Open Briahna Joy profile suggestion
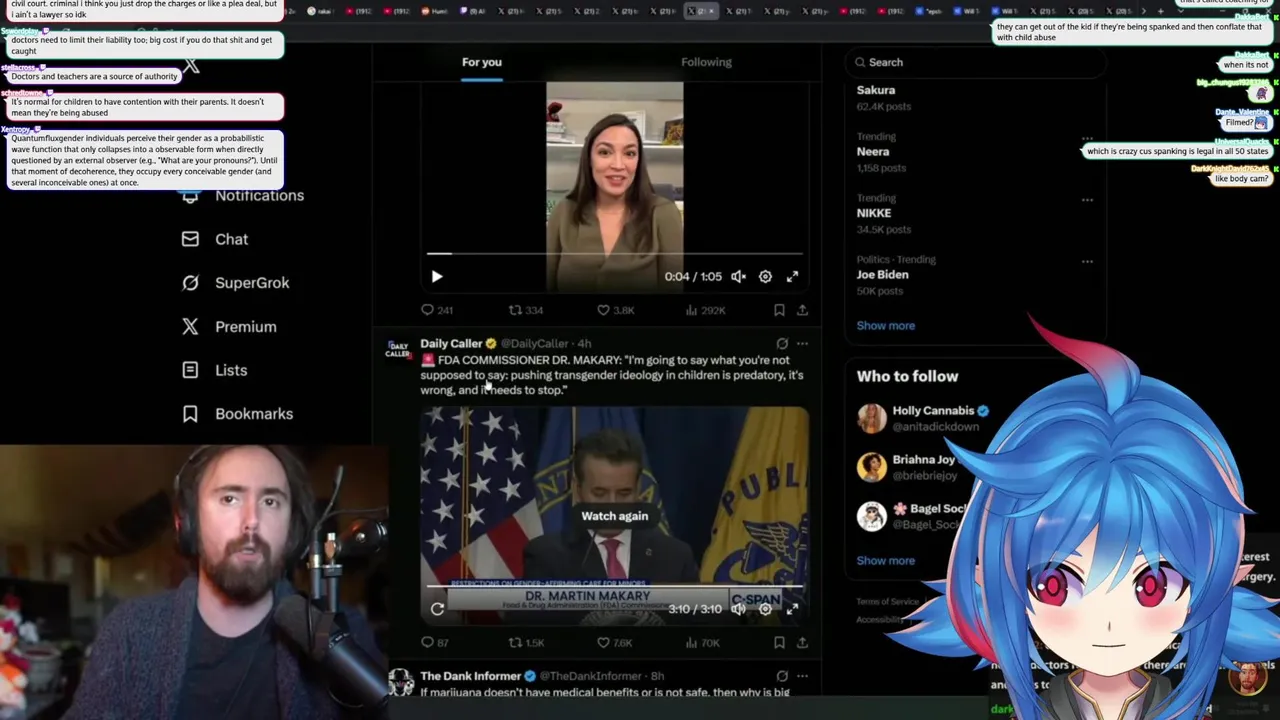This screenshot has height=720, width=1280. tap(924, 460)
